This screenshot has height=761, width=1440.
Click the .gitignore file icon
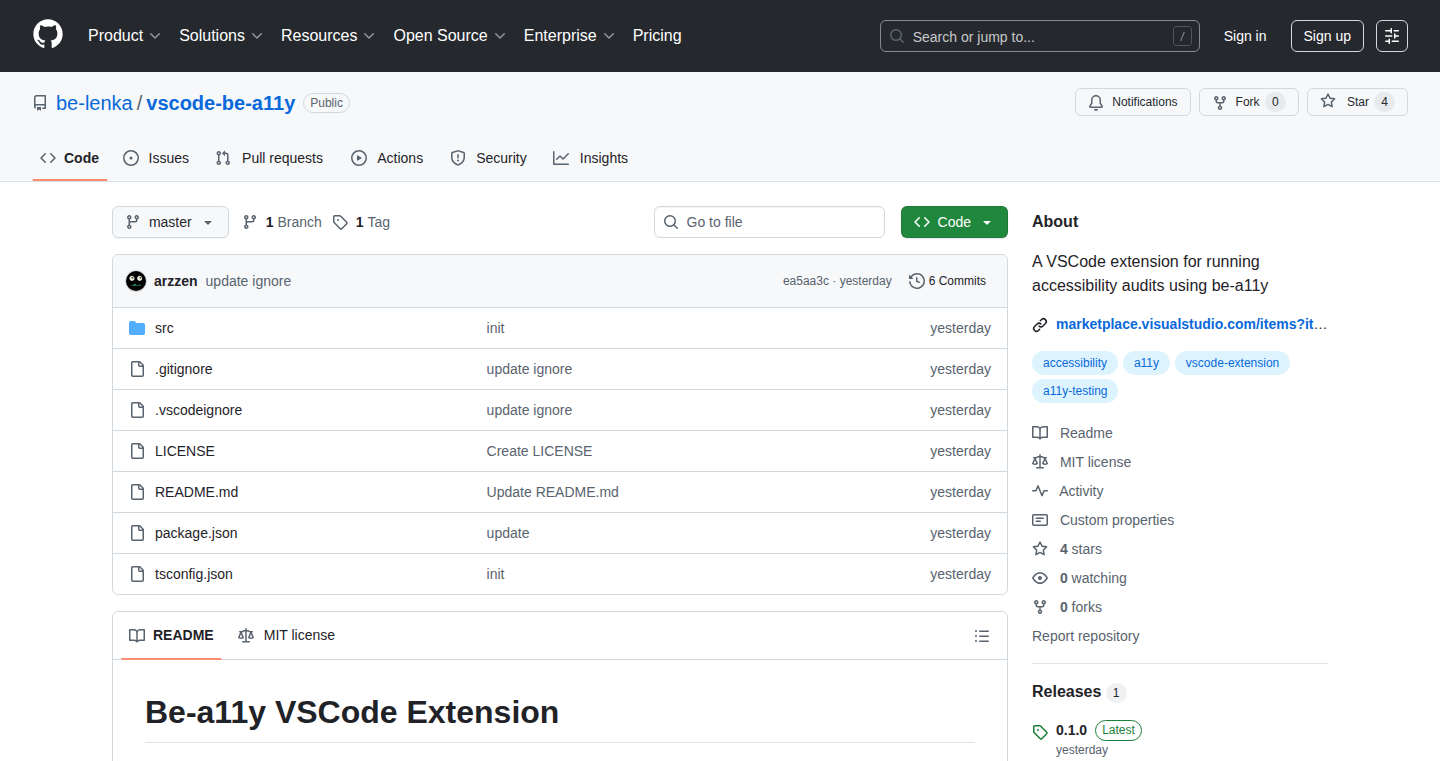point(137,369)
